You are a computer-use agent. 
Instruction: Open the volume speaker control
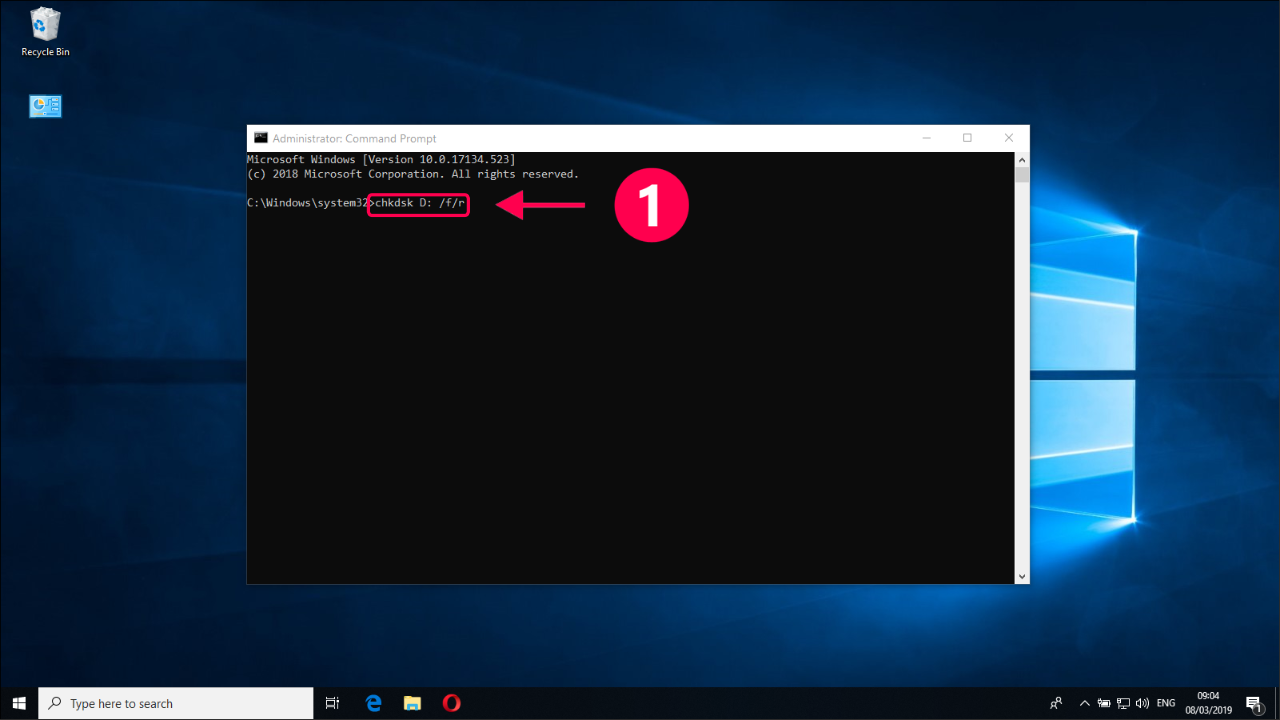(1141, 703)
